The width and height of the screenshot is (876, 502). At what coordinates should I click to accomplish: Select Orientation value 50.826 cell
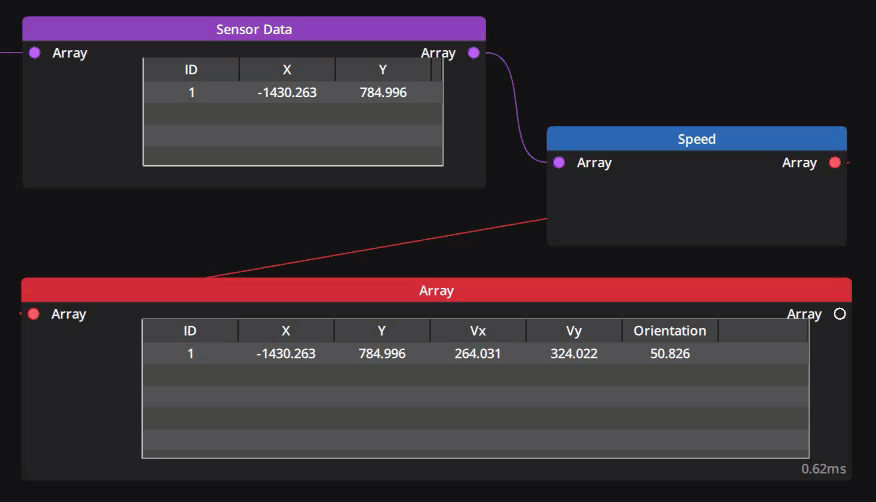pyautogui.click(x=669, y=354)
